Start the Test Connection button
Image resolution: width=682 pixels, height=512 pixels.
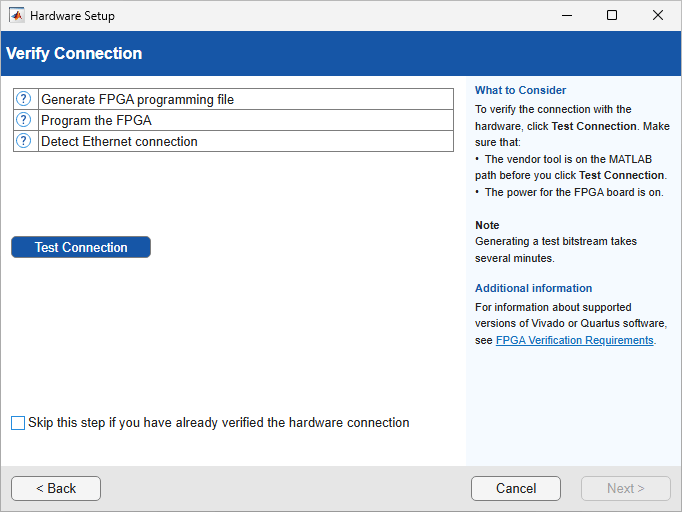pos(81,247)
